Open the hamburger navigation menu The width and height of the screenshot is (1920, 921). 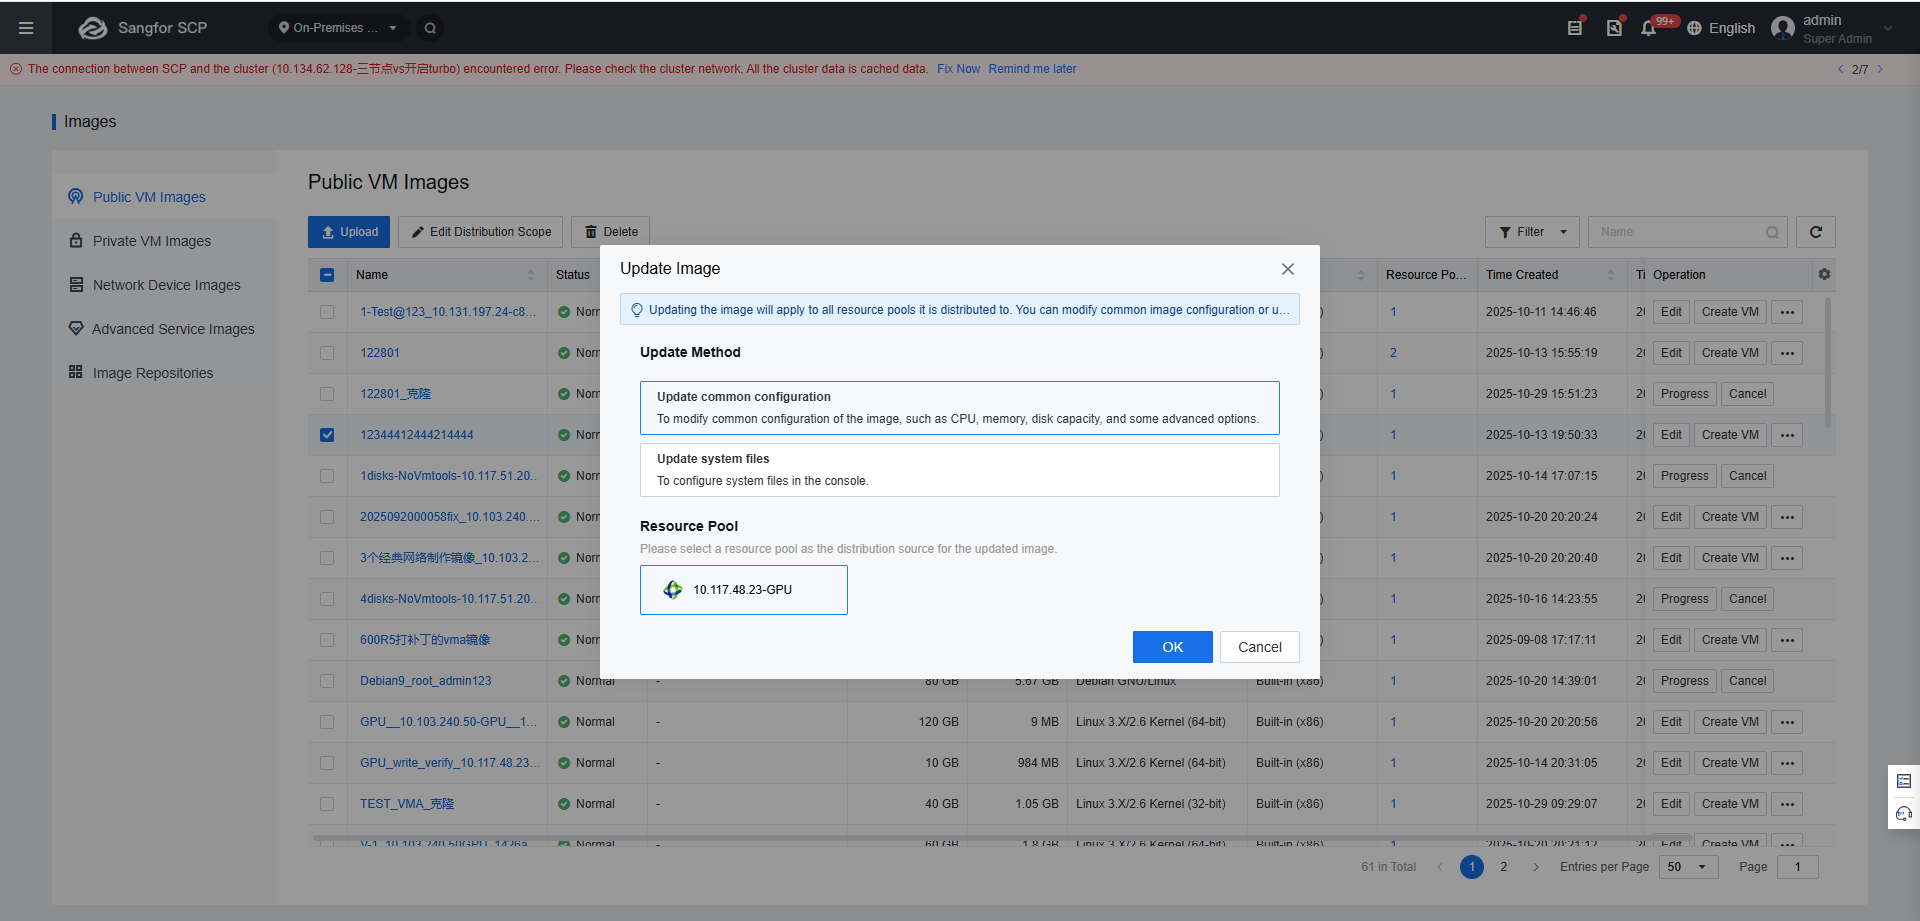[26, 28]
